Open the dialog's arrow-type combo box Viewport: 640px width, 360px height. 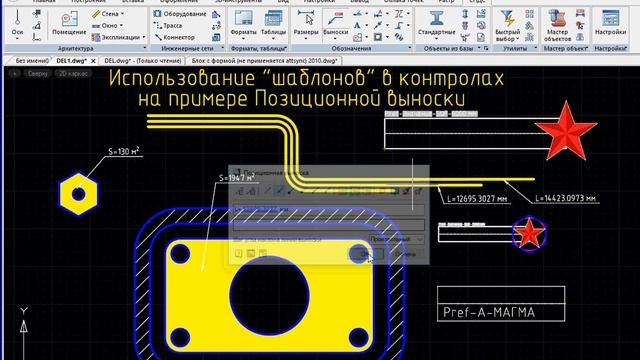[396, 239]
